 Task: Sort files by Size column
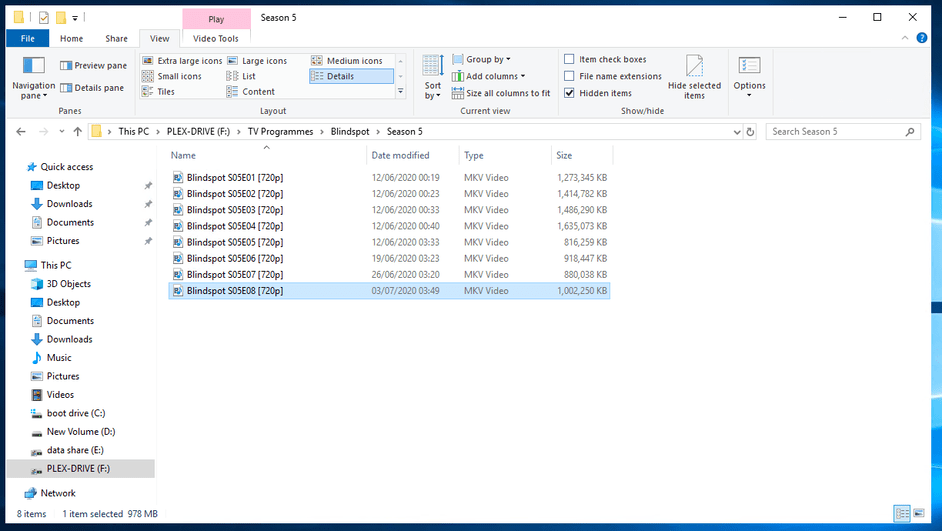582,155
